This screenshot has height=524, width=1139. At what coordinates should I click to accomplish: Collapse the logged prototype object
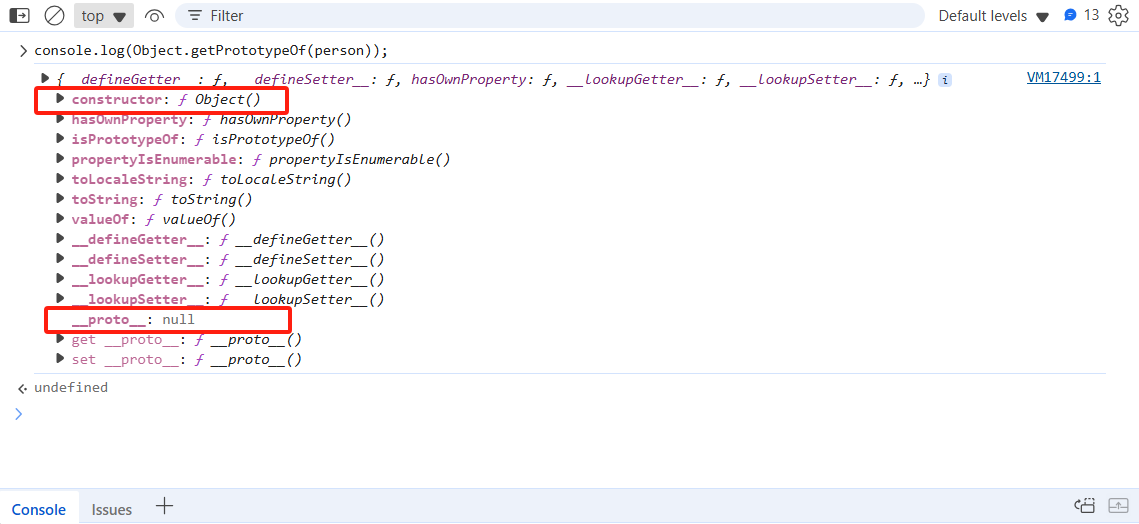[44, 79]
